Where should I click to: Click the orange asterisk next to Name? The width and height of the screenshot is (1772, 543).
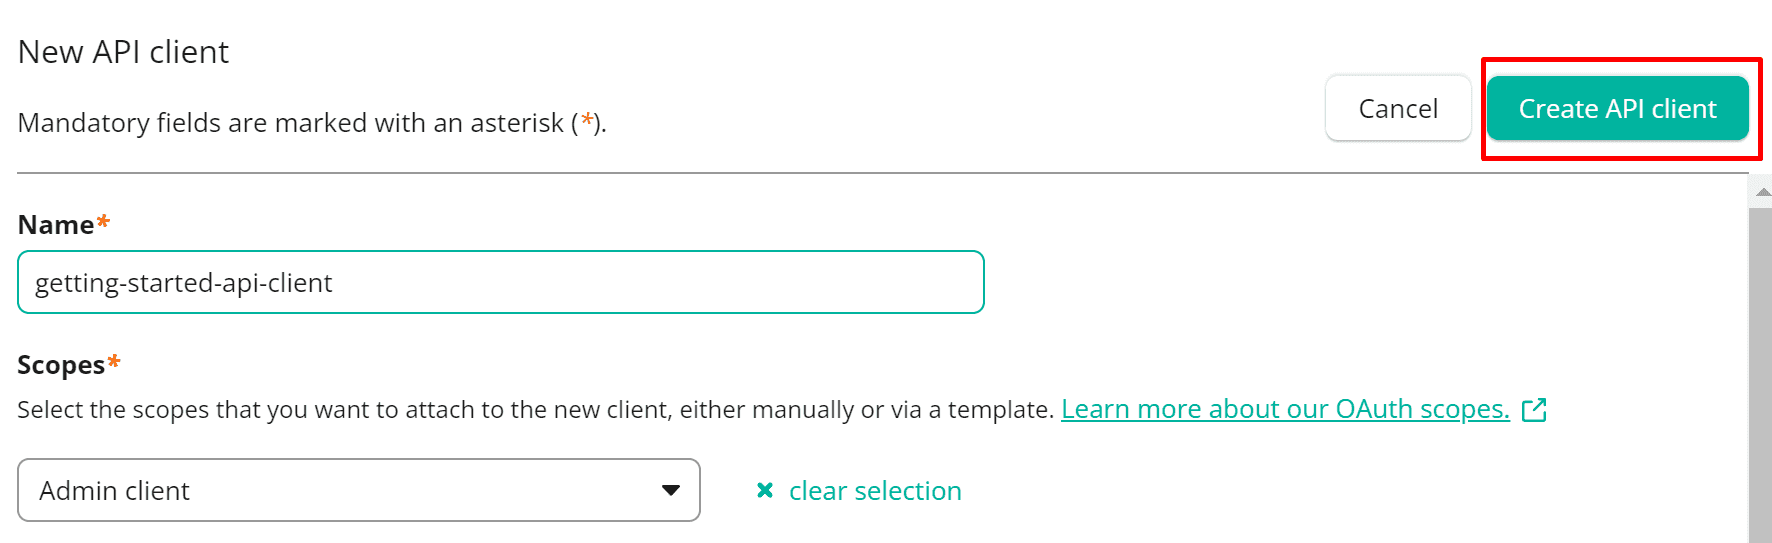(x=103, y=222)
